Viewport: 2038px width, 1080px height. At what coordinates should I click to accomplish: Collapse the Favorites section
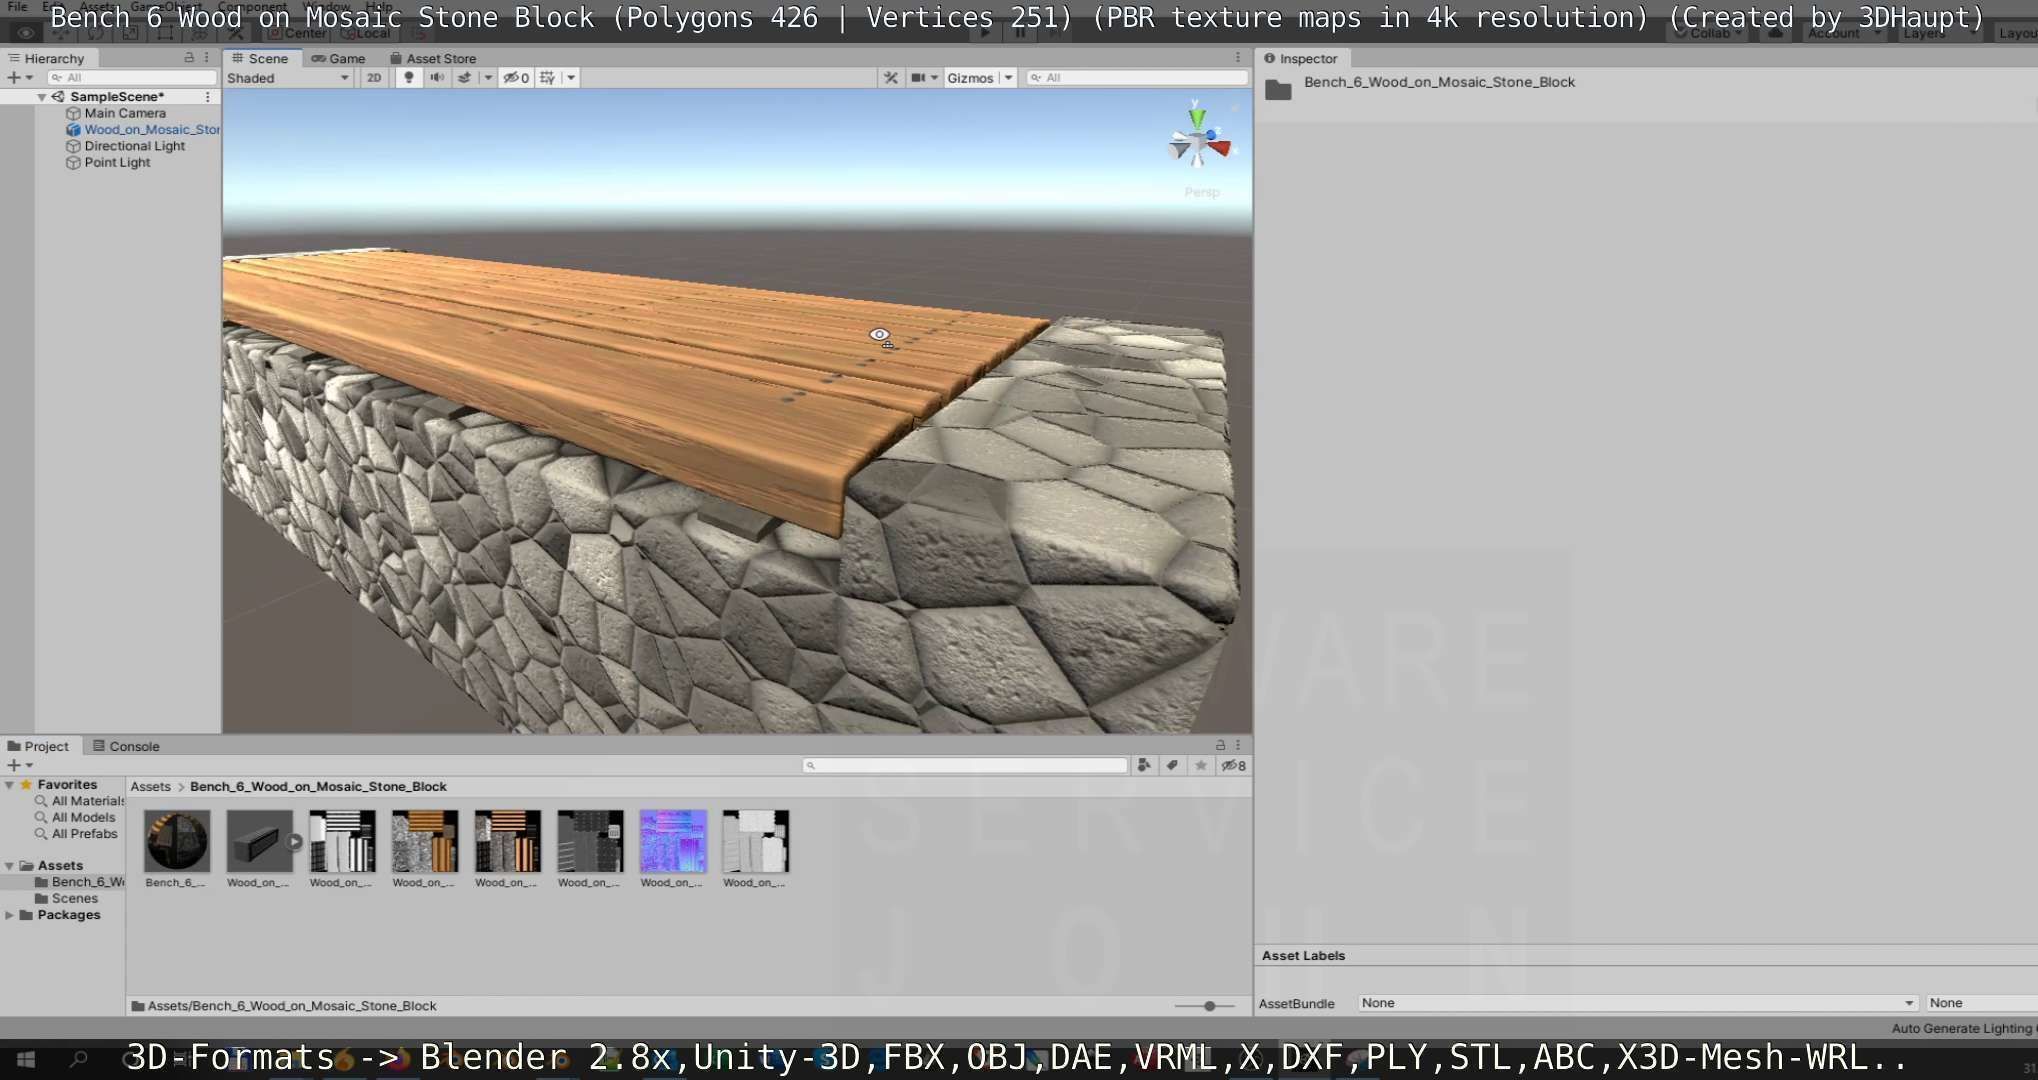[9, 785]
